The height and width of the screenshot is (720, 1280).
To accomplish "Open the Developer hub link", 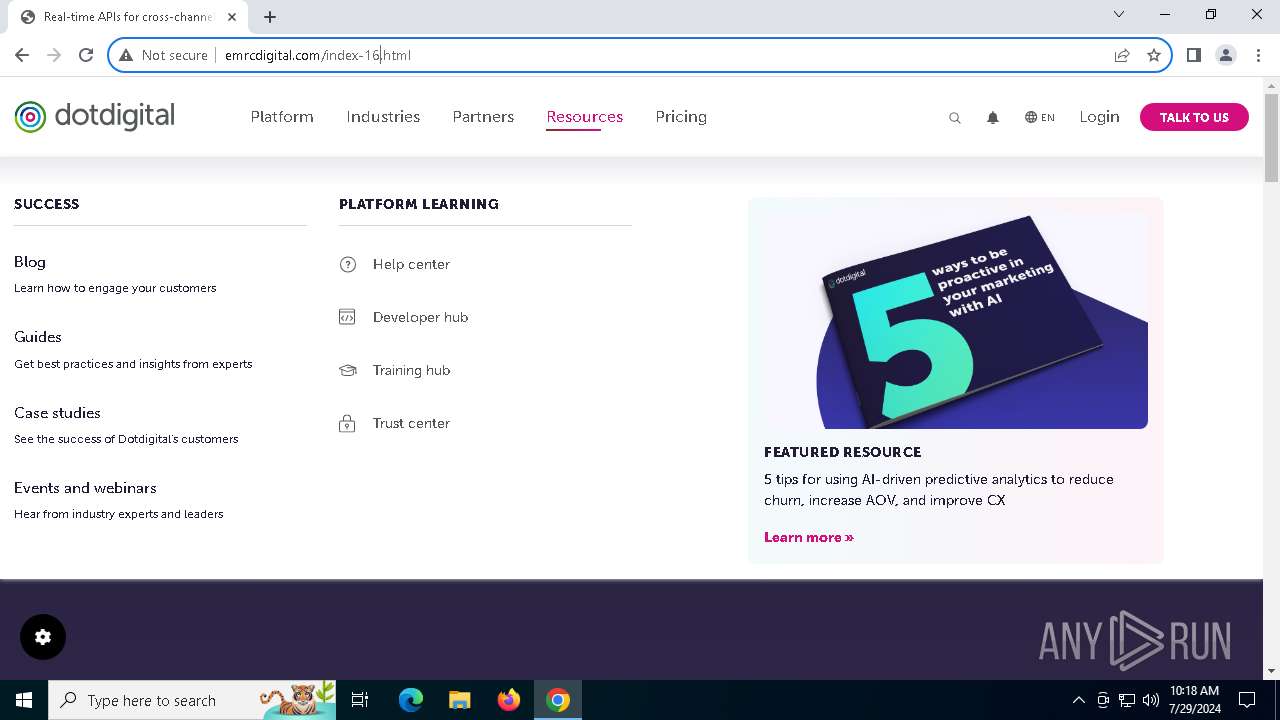I will coord(420,317).
